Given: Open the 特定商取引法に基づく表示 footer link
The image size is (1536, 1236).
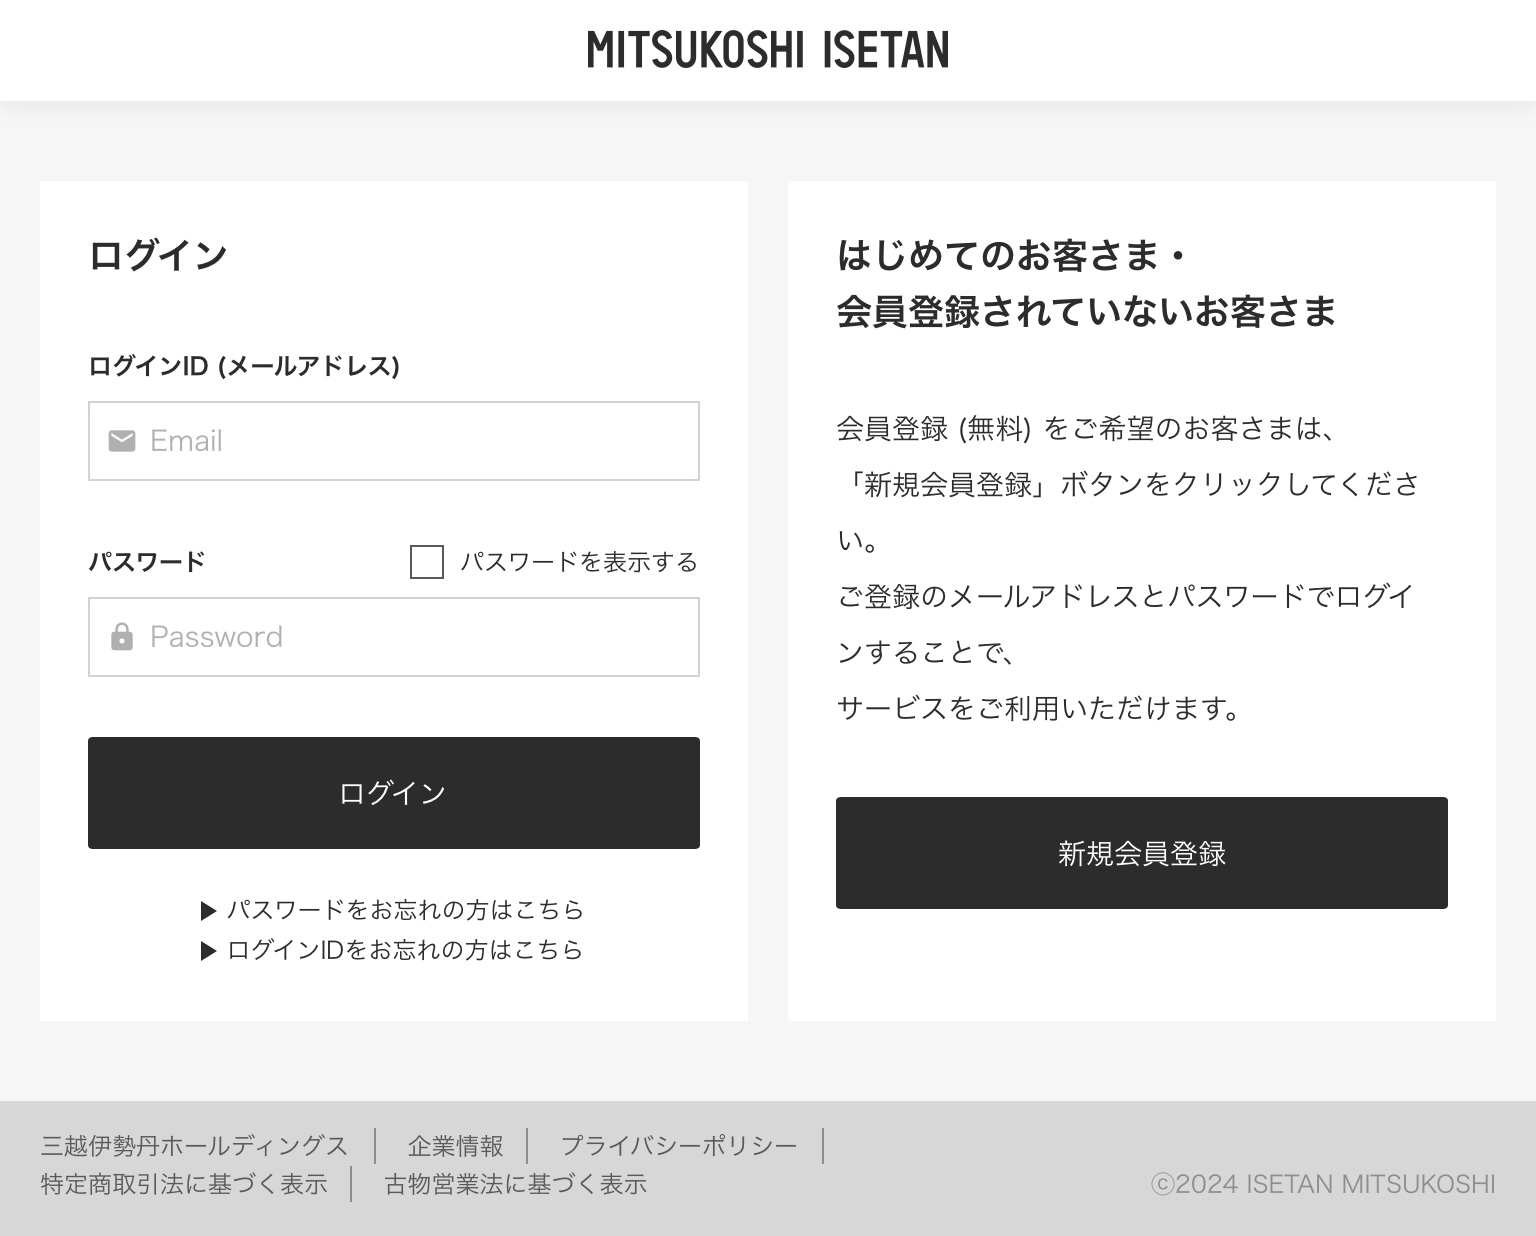Looking at the screenshot, I should click(184, 1184).
